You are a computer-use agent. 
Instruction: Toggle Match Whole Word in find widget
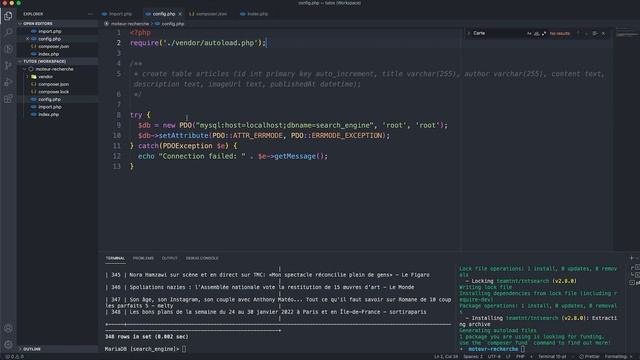536,33
